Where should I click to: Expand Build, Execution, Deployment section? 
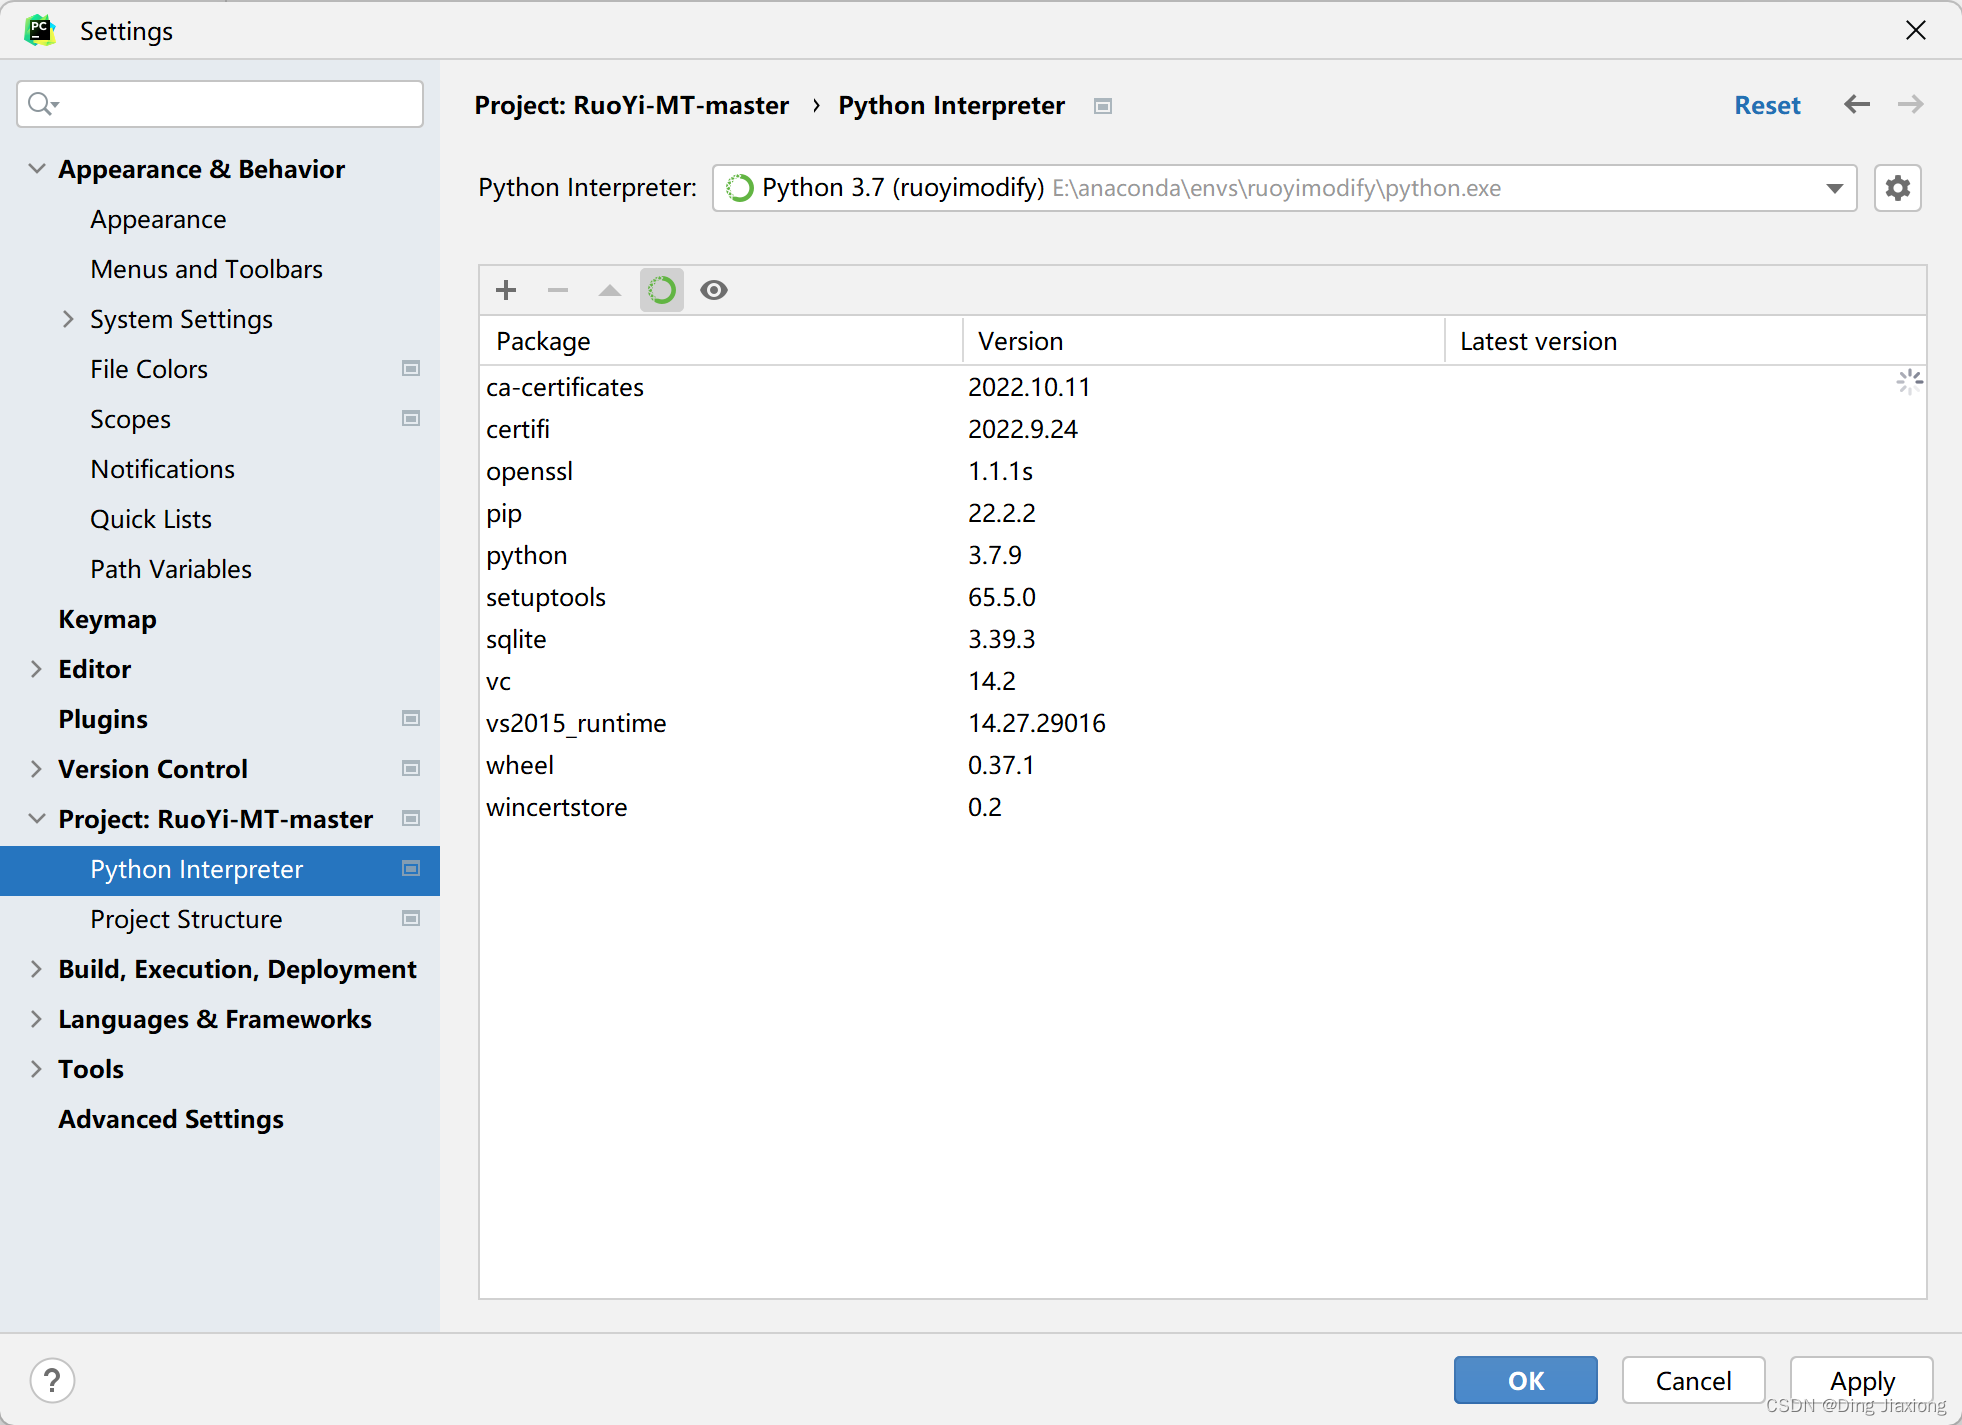pos(37,969)
